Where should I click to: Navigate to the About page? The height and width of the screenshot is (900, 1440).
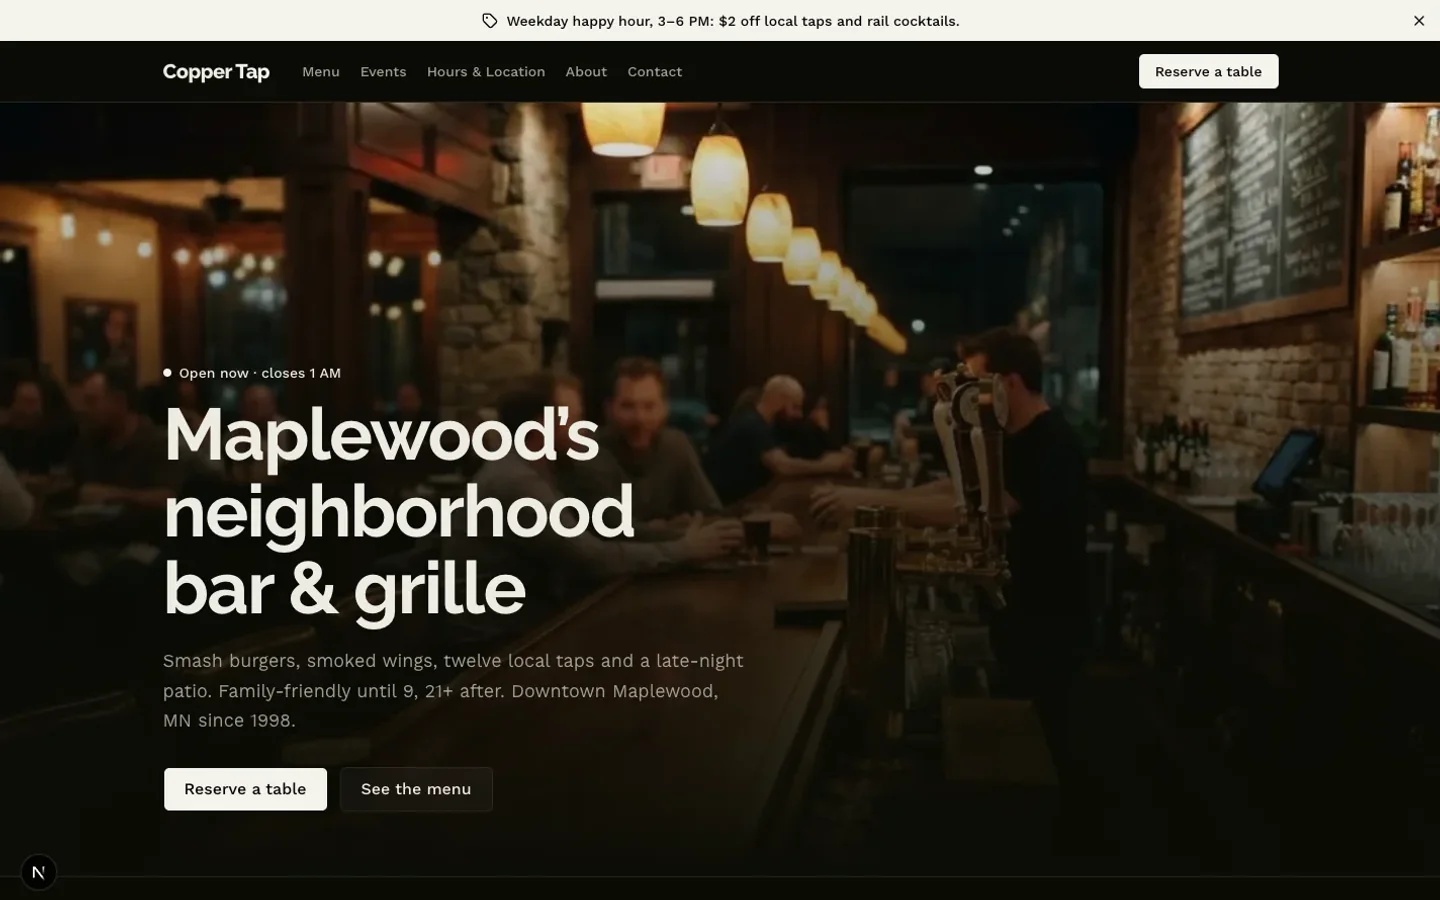586,72
